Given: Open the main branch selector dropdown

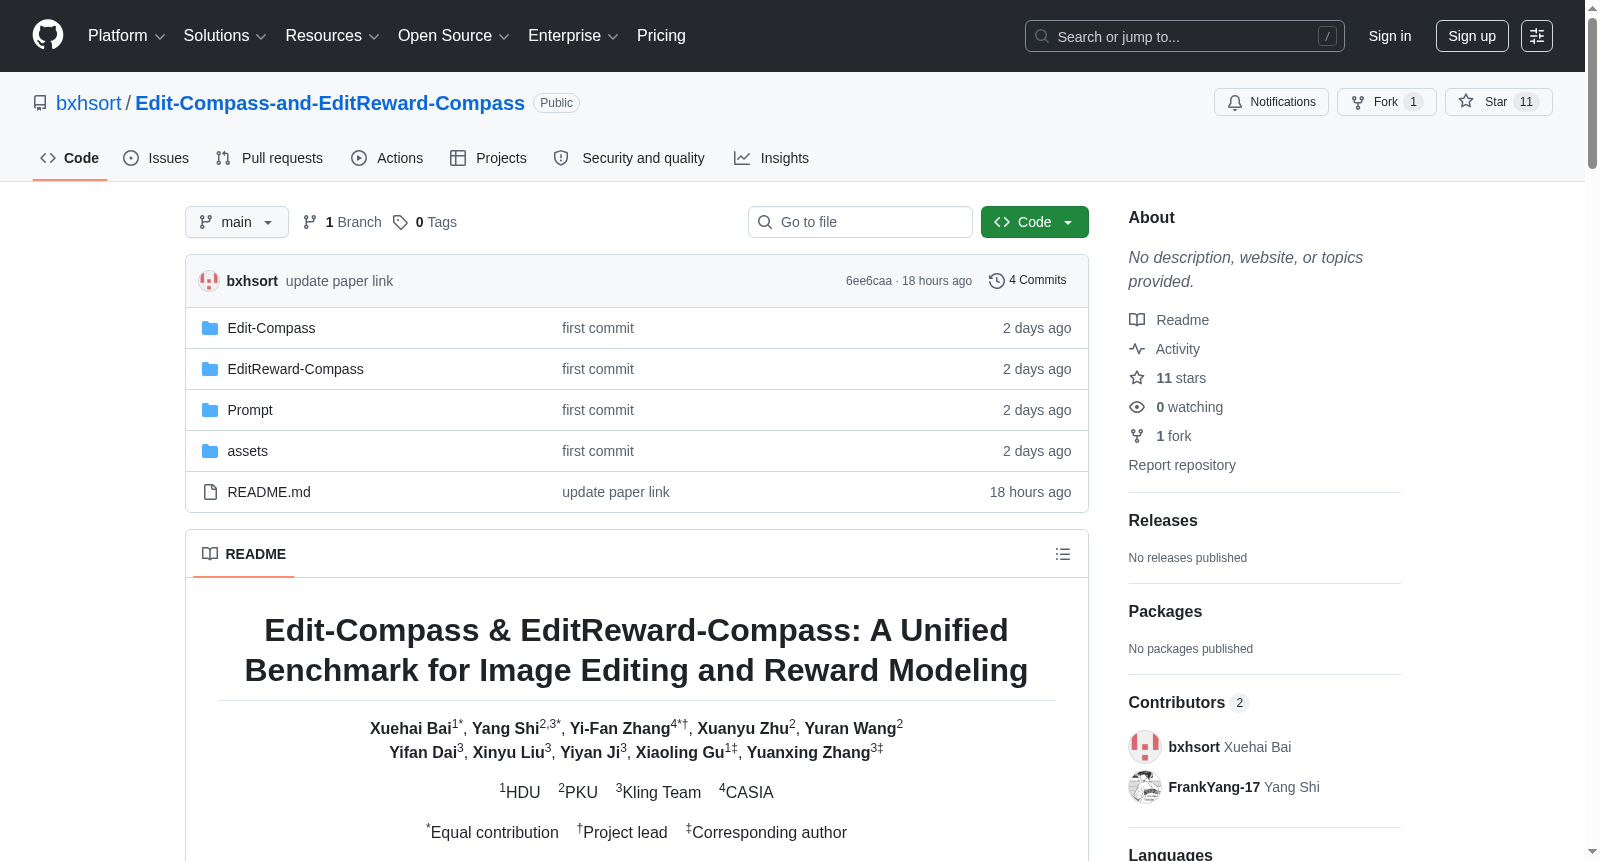Looking at the screenshot, I should coord(237,222).
